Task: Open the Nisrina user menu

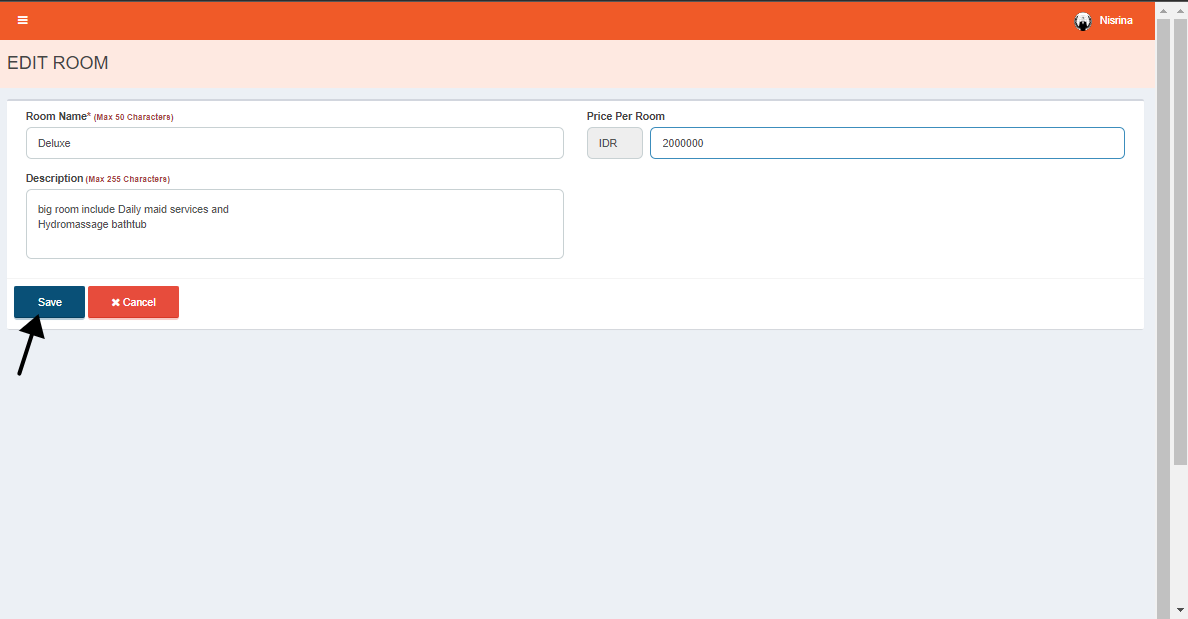Action: pyautogui.click(x=1115, y=21)
